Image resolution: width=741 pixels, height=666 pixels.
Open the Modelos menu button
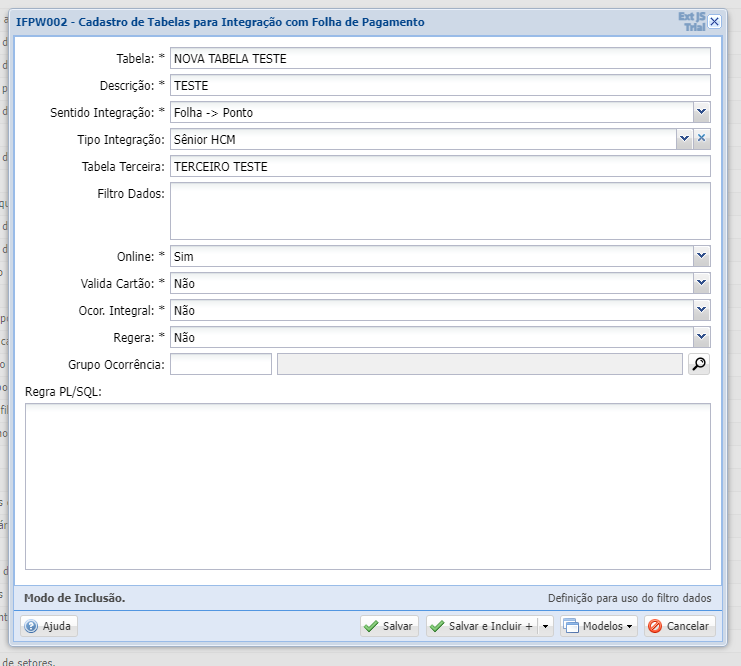[x=599, y=626]
